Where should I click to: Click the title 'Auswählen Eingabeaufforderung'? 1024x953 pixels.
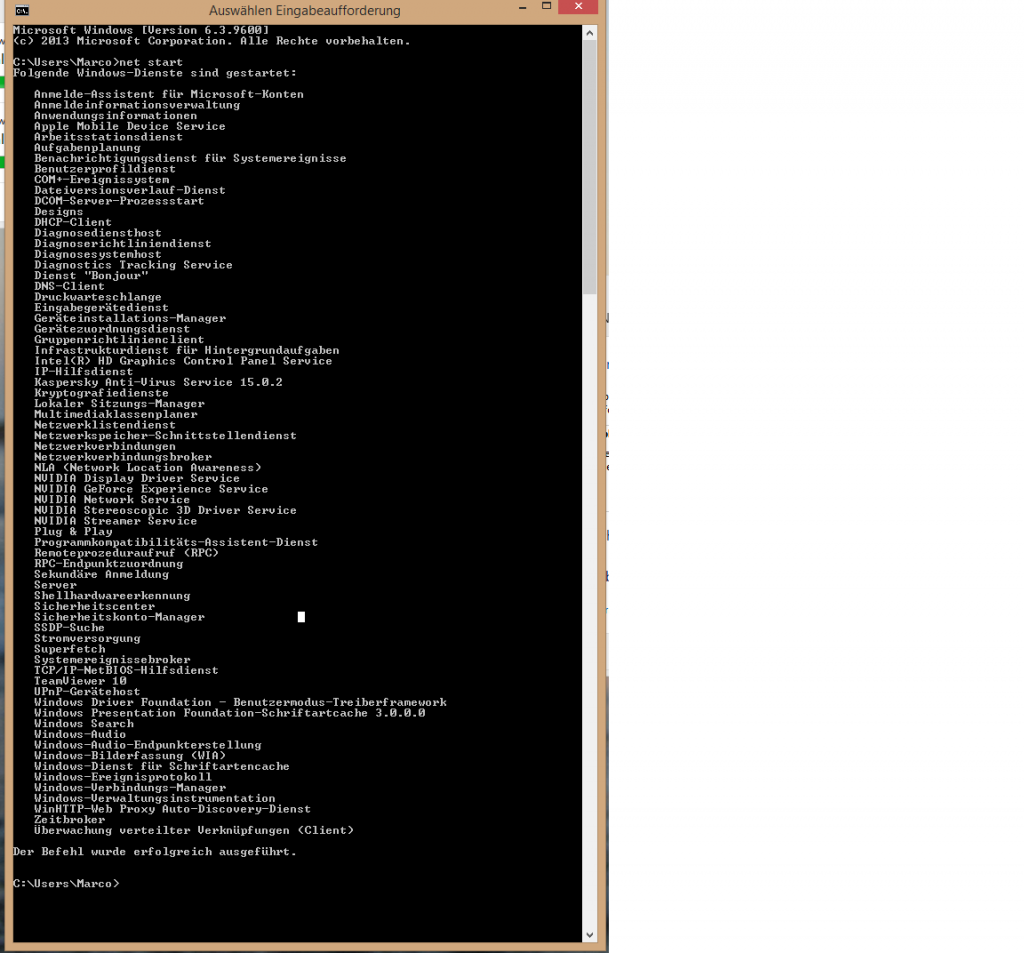304,10
